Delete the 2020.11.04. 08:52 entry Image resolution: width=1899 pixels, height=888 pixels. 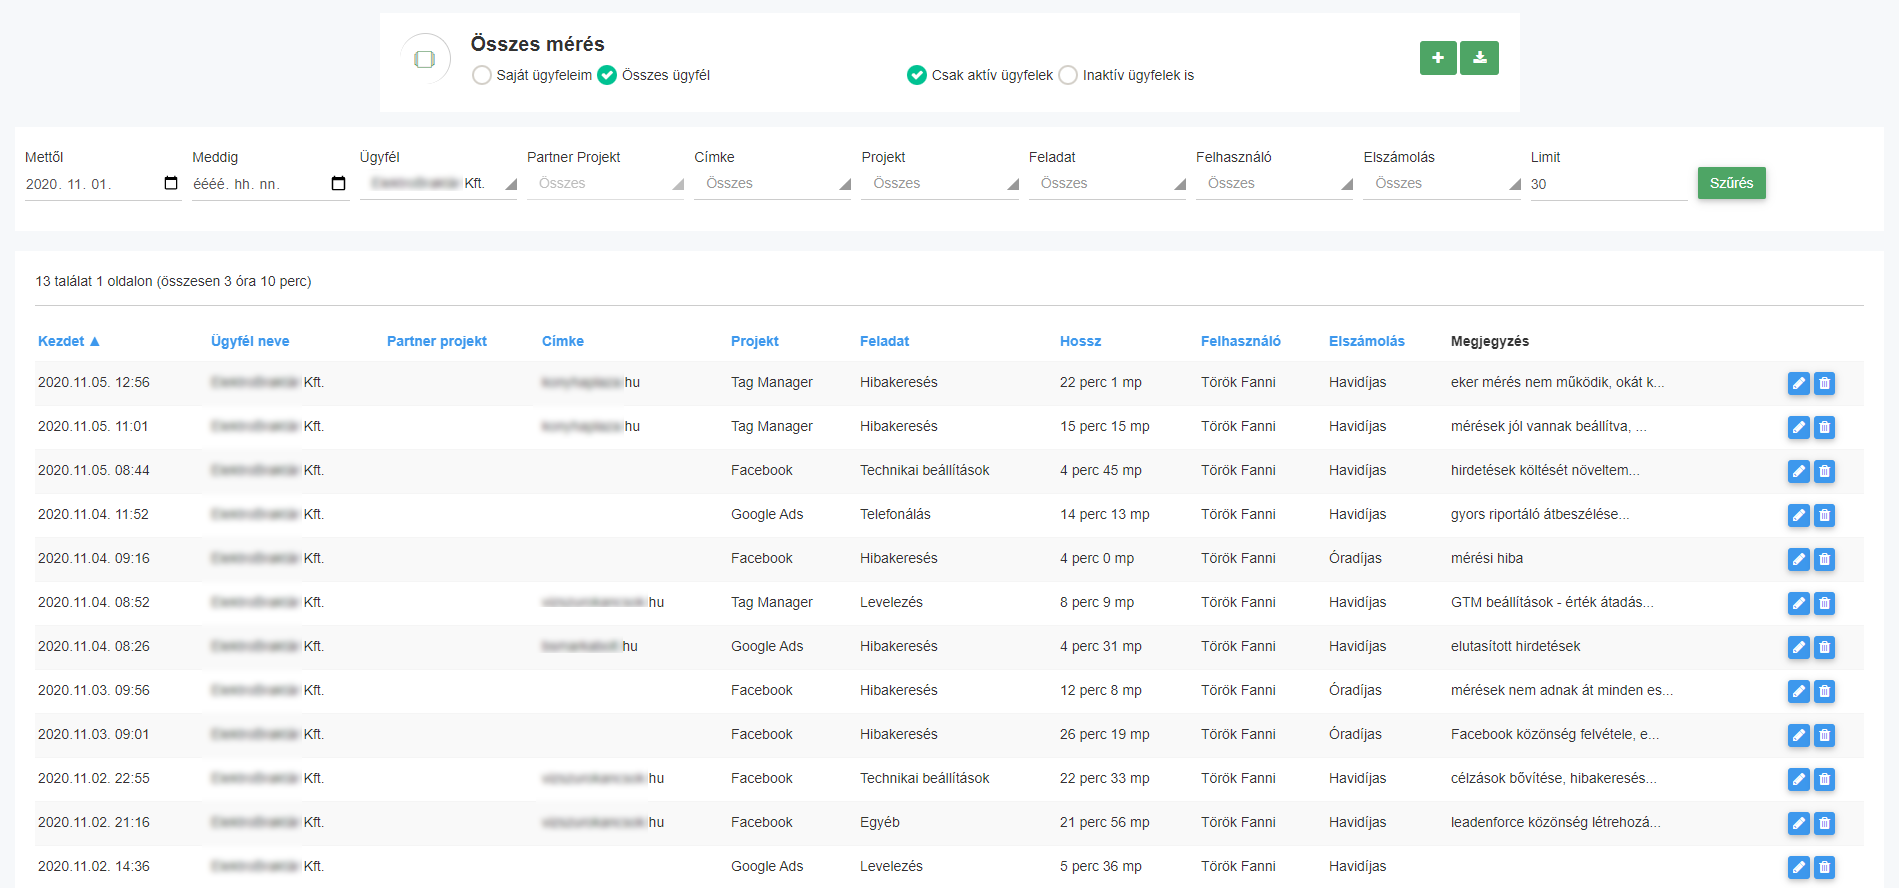pos(1824,603)
